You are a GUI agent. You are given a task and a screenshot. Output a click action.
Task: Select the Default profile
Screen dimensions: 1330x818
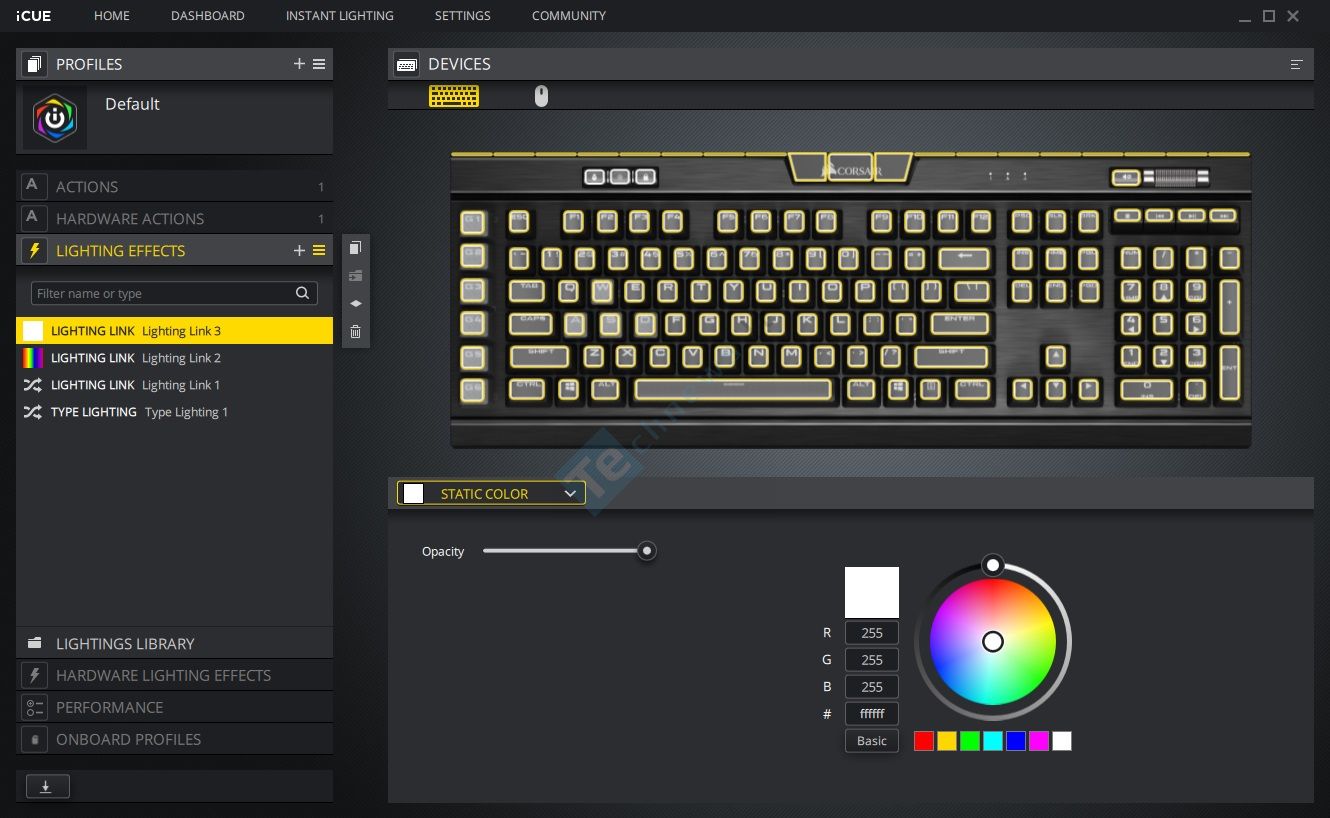click(x=174, y=118)
